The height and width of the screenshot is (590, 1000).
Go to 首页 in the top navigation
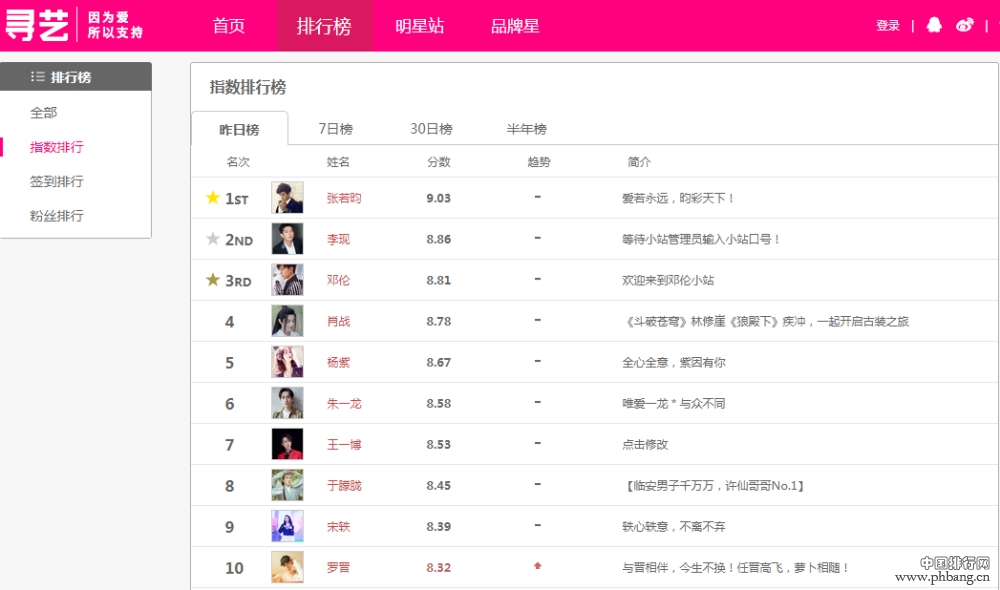point(229,25)
